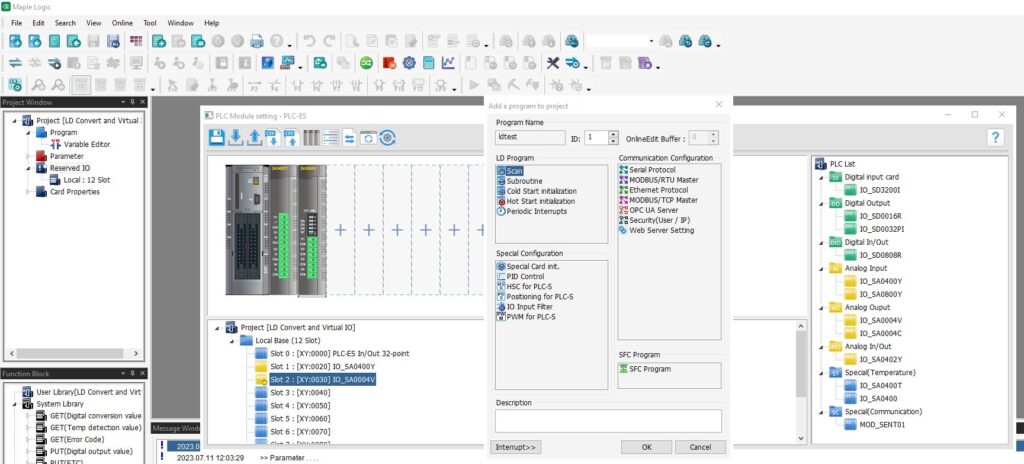Expand the Parameter node in Project Window

pos(28,156)
